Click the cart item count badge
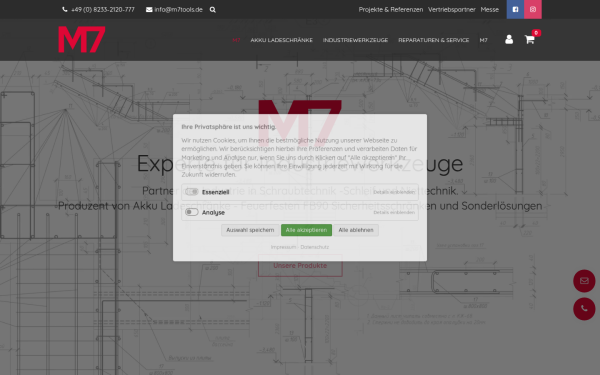This screenshot has width=600, height=375. pyautogui.click(x=536, y=33)
